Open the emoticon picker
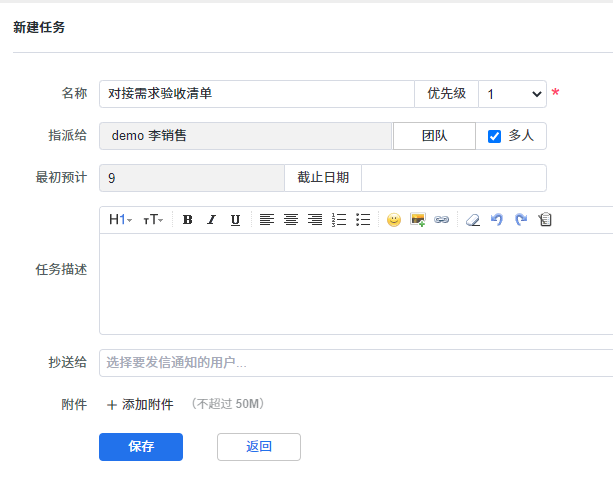613x481 pixels. pyautogui.click(x=394, y=220)
